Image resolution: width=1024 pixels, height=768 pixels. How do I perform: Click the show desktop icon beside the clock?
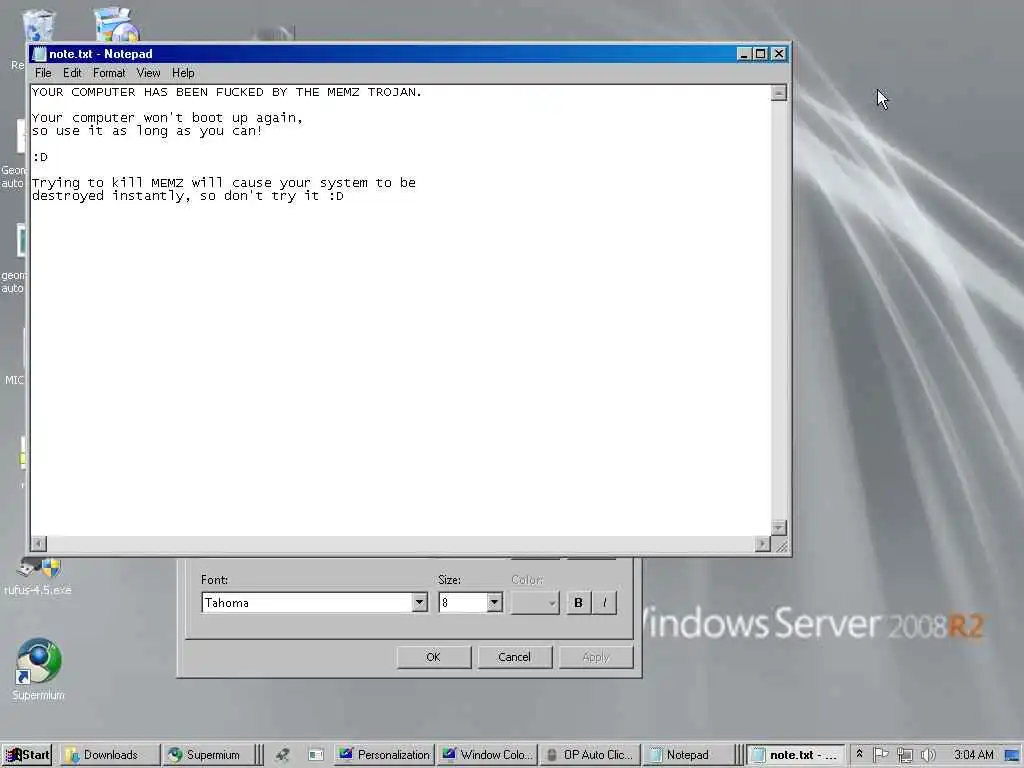coord(1012,755)
